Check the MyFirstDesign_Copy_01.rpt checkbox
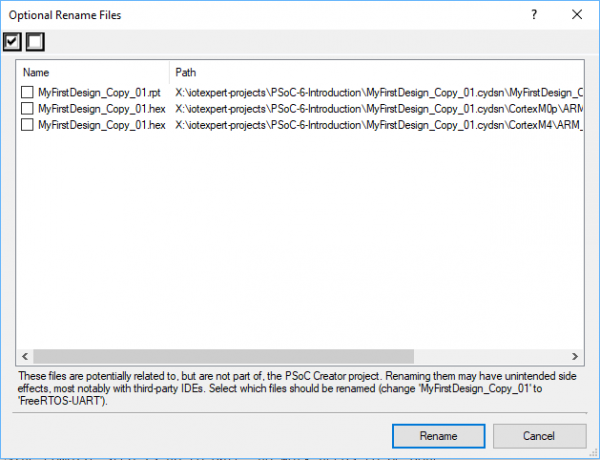Screen dimensions: 600x460 28,92
